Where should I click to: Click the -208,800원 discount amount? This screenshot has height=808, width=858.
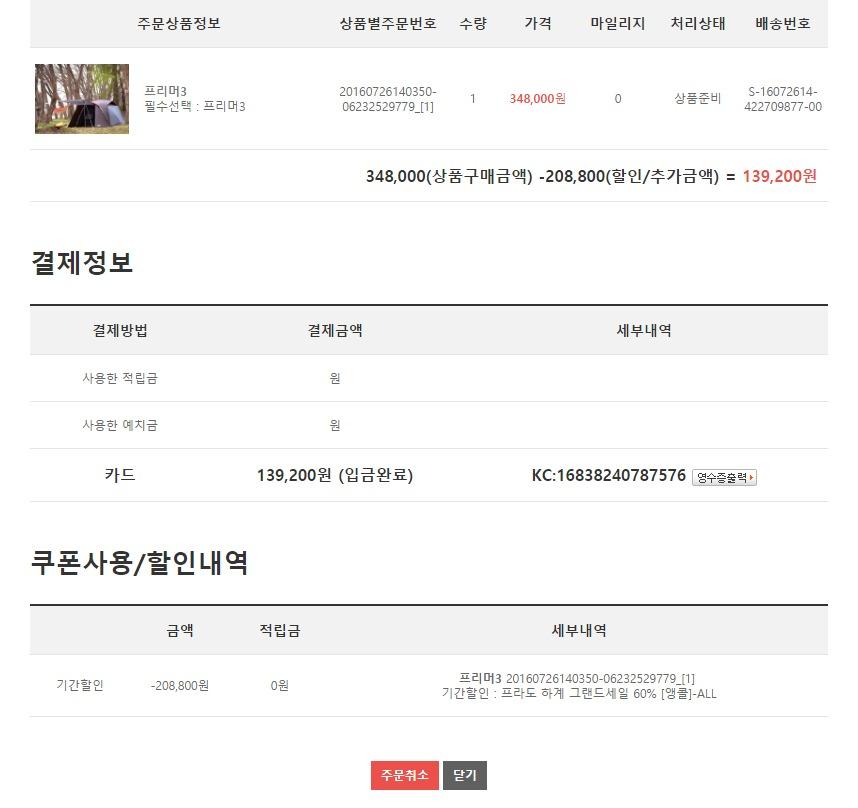click(179, 685)
